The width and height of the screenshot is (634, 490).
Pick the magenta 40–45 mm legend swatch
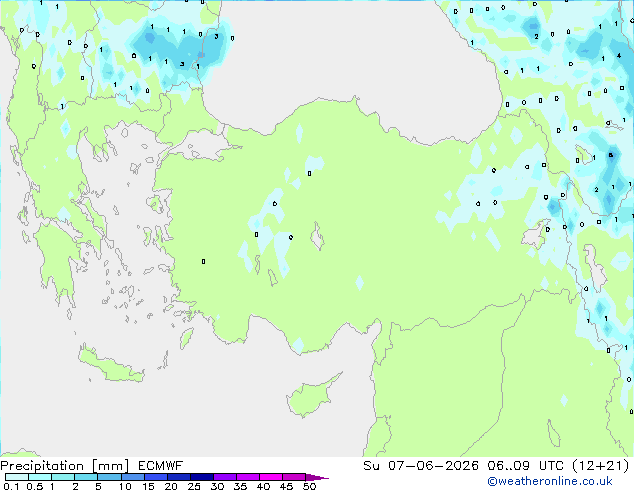[271, 477]
